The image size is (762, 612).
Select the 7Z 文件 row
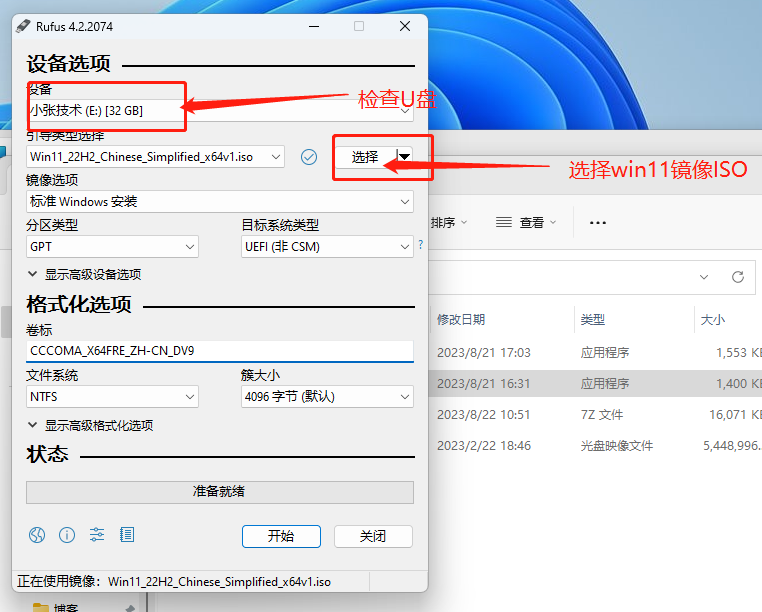point(595,415)
